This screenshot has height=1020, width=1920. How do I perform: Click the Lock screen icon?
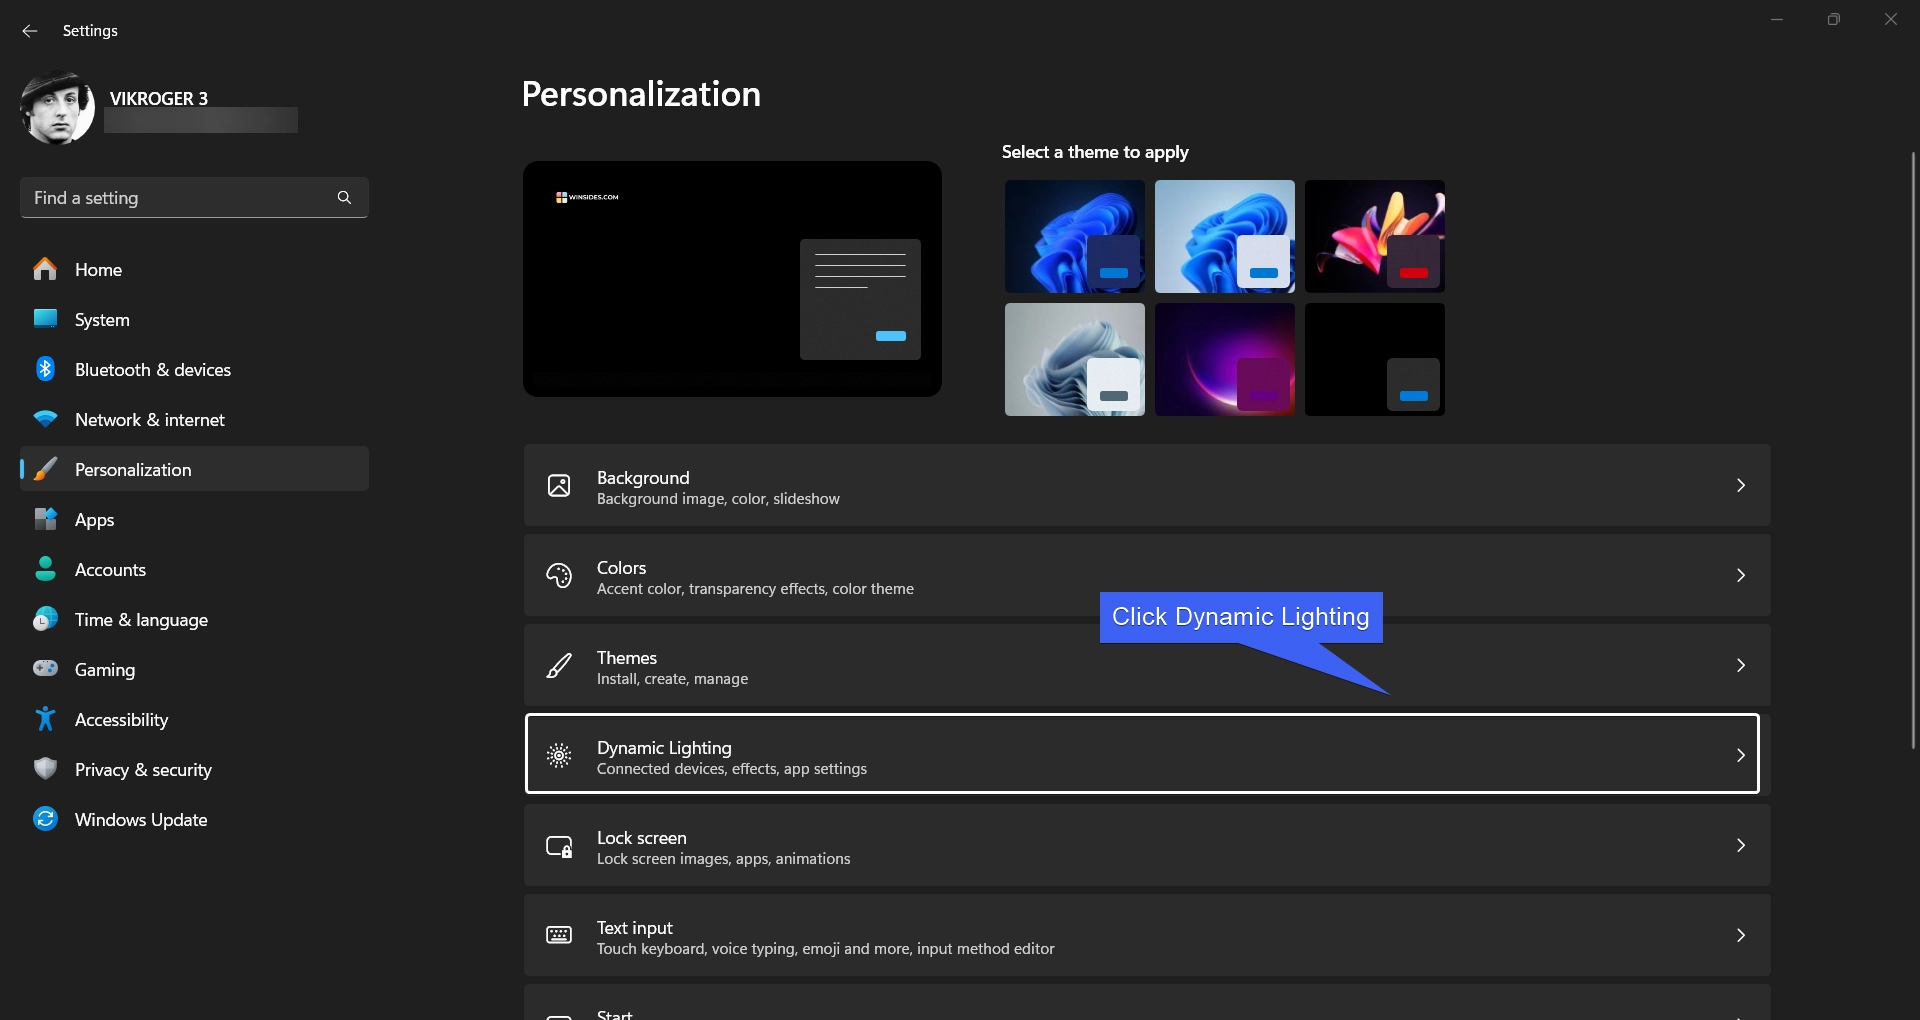(x=559, y=846)
